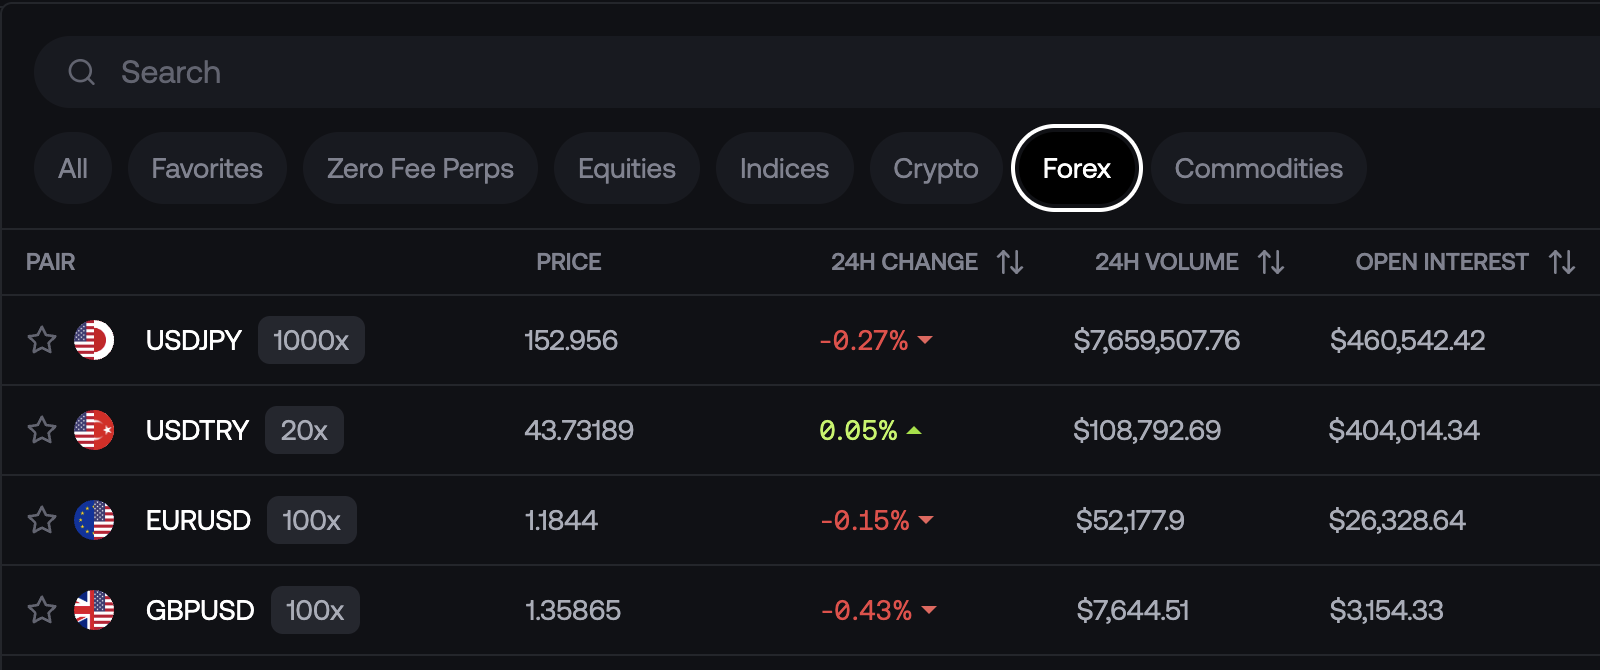This screenshot has height=670, width=1600.
Task: Favorite the USDJPY pair star
Action: tap(42, 340)
